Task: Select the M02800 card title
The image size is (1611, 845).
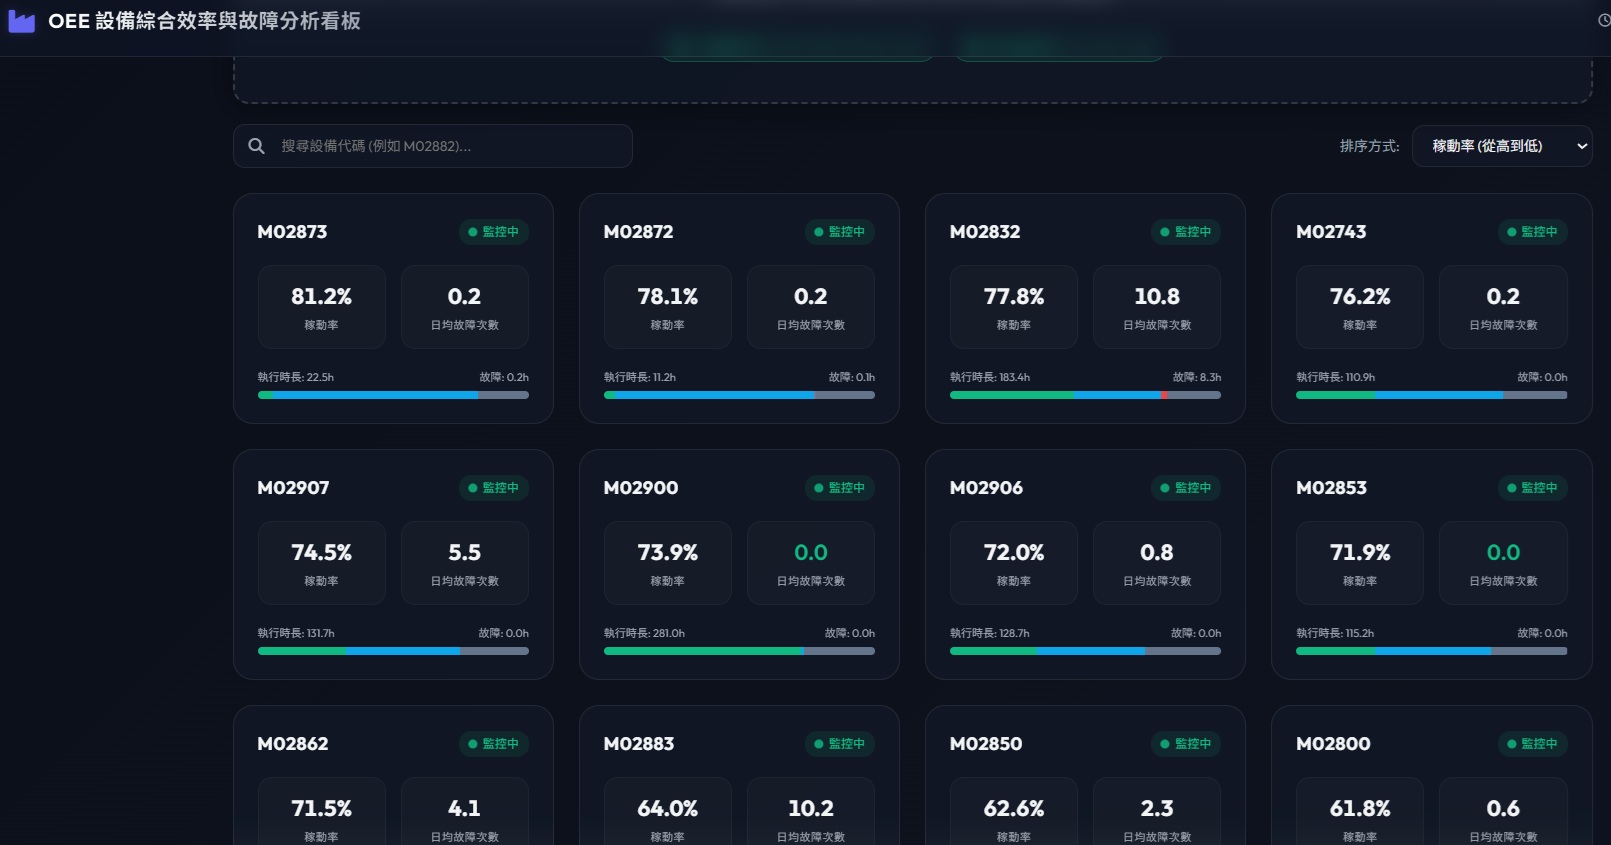Action: coord(1333,744)
